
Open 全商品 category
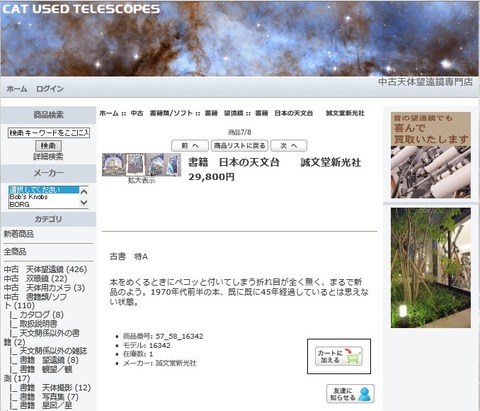[15, 251]
